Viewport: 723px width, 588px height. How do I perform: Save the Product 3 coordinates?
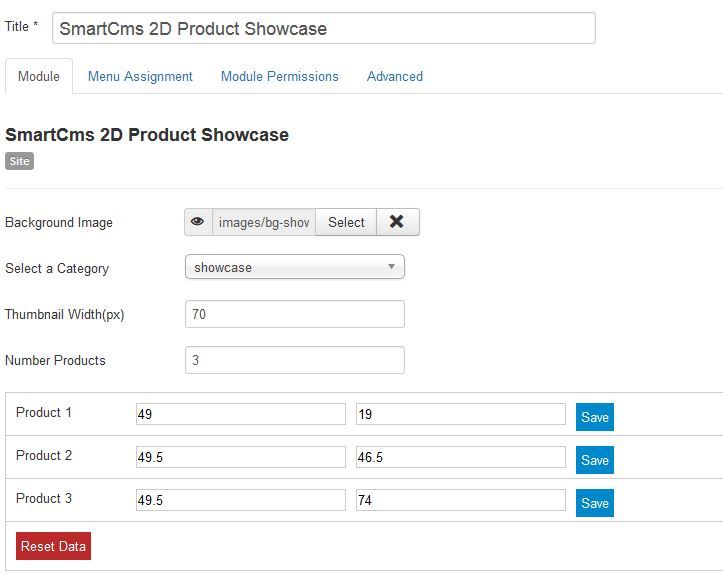pyautogui.click(x=595, y=503)
